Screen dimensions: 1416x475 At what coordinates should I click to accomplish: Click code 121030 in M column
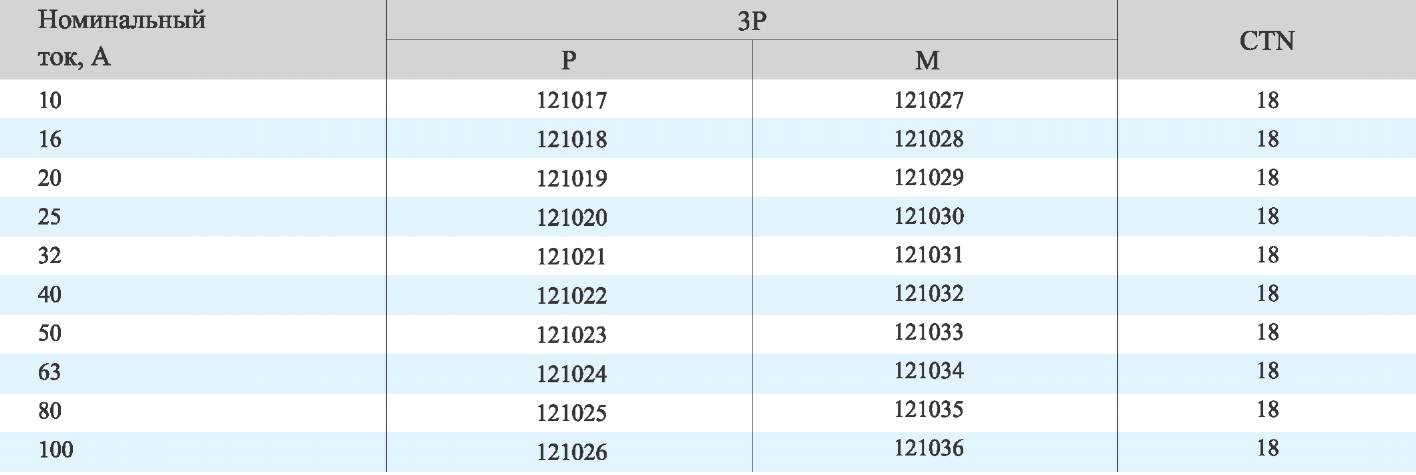(929, 216)
